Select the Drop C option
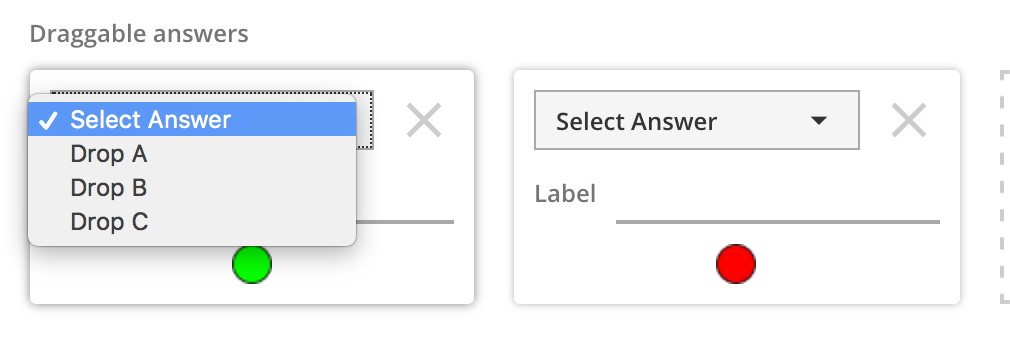Image resolution: width=1010 pixels, height=362 pixels. tap(192, 222)
